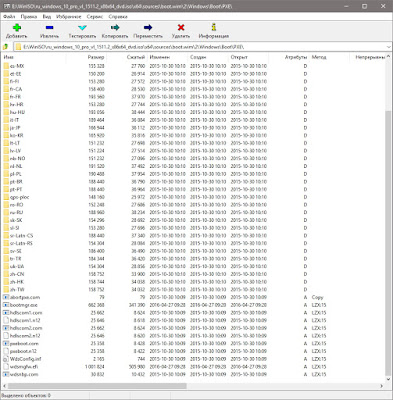Image resolution: width=393 pixels, height=400 pixels.
Task: Select the hdlscom2.com file name
Action: (26, 328)
